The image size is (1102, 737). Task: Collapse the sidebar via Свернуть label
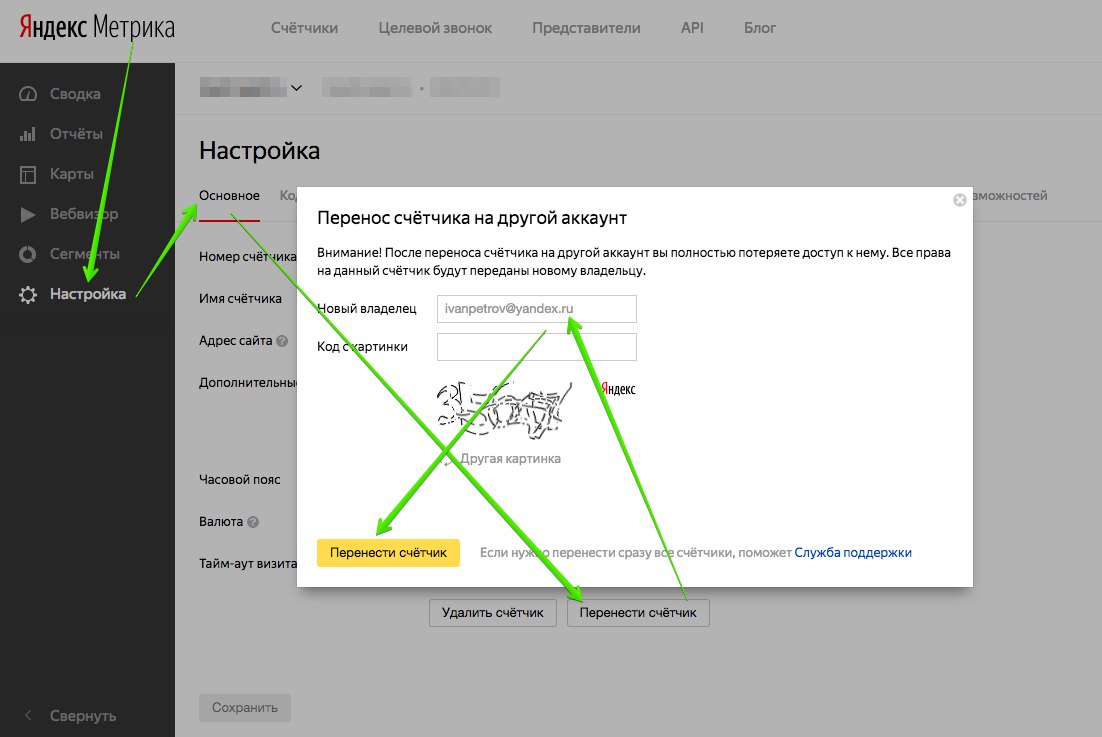tap(83, 716)
